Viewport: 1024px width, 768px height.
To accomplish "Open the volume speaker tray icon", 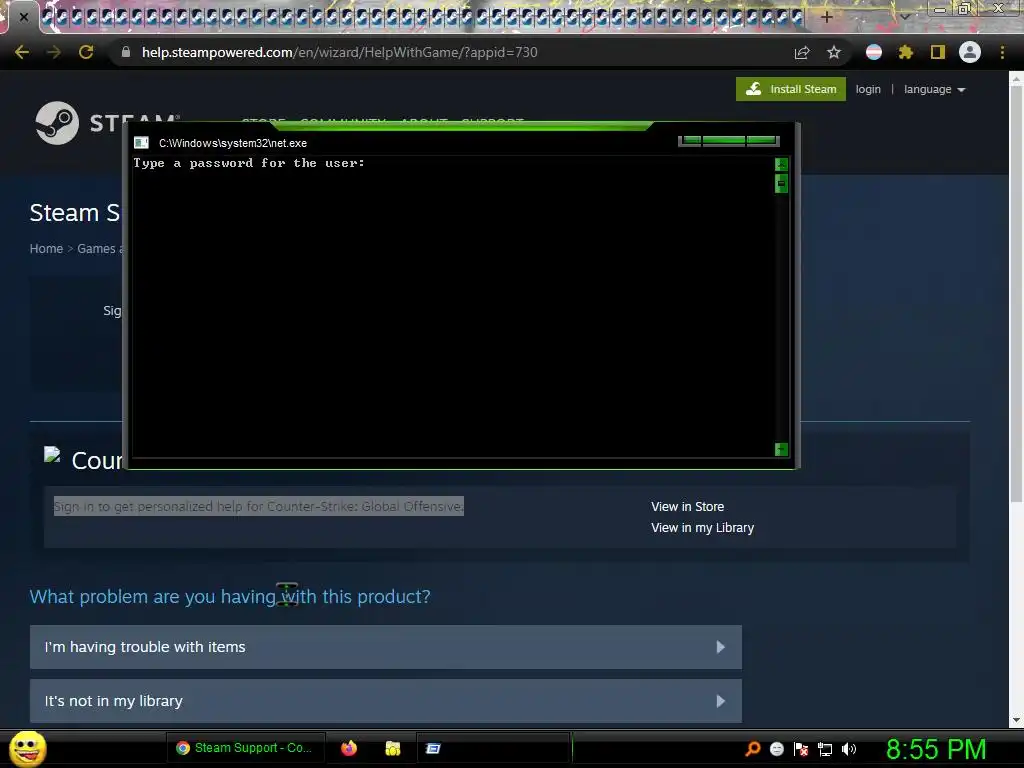I will tap(848, 749).
